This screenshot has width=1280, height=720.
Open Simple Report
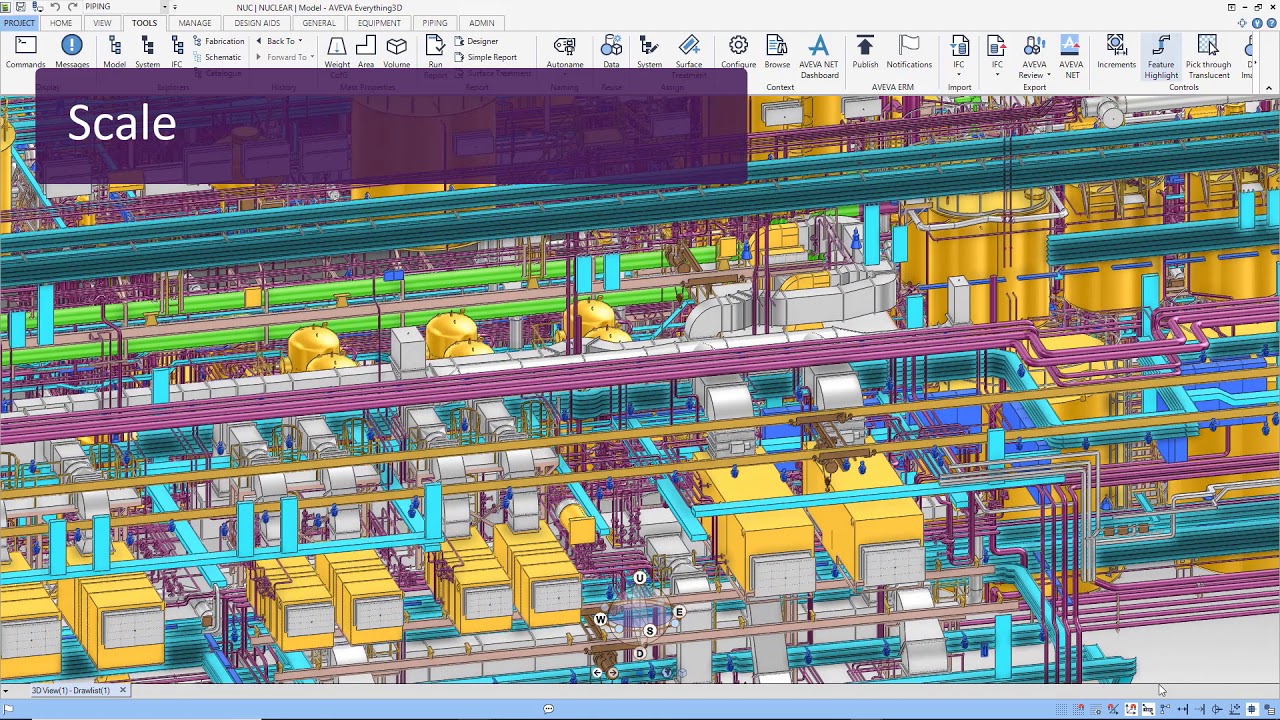point(485,57)
